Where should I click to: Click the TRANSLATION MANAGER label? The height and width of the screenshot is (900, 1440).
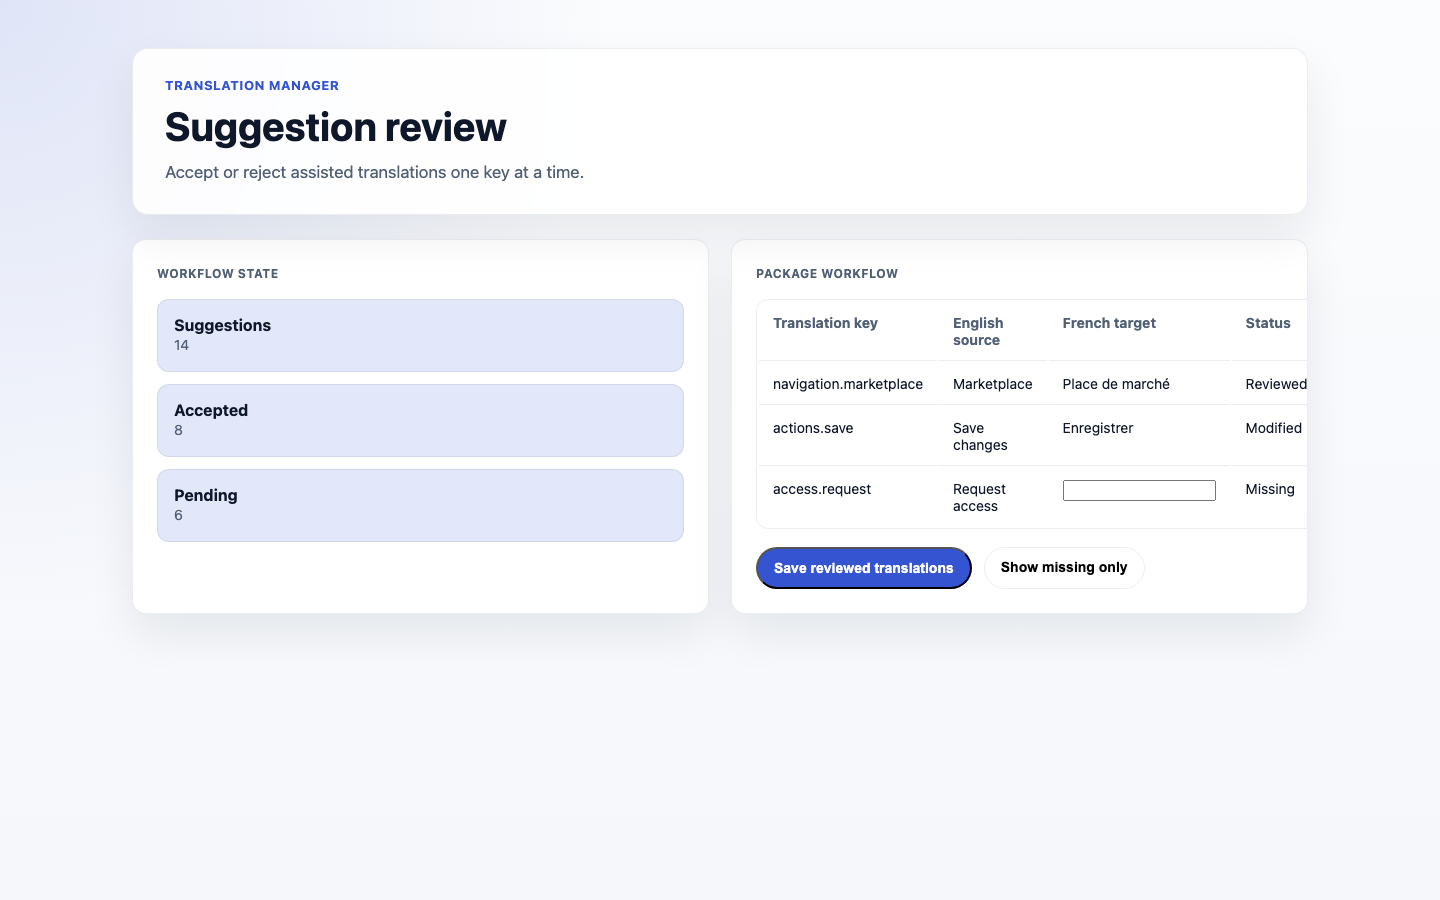(252, 86)
